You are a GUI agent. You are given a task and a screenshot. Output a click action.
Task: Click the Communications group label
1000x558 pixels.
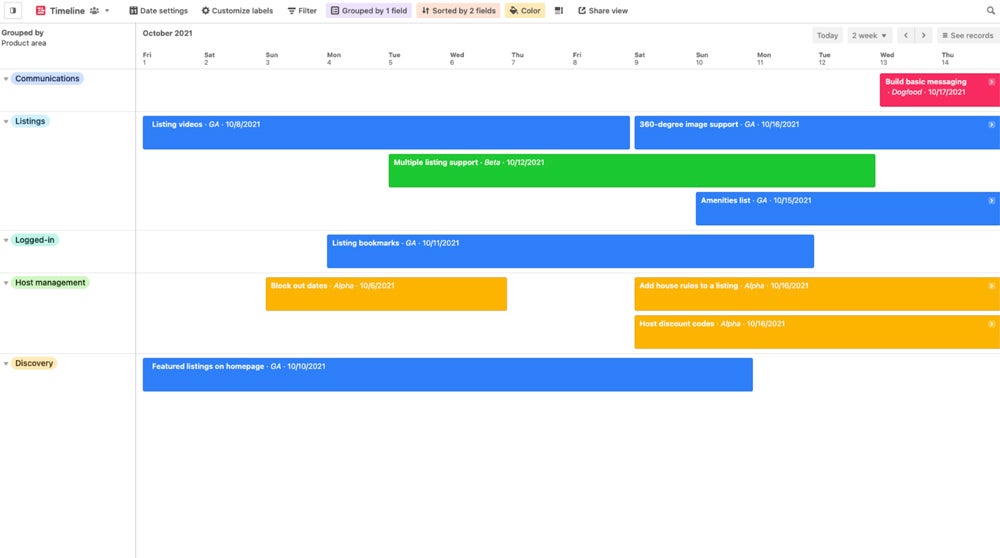47,78
